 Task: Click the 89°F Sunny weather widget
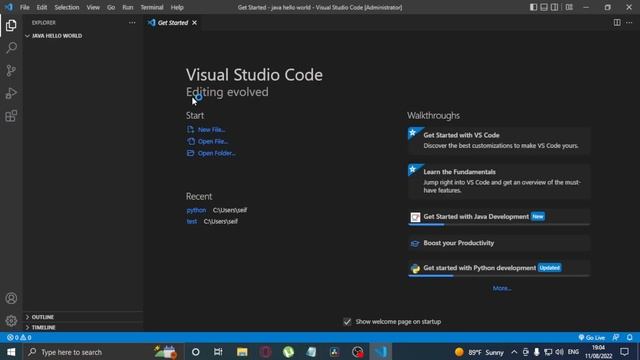[479, 352]
